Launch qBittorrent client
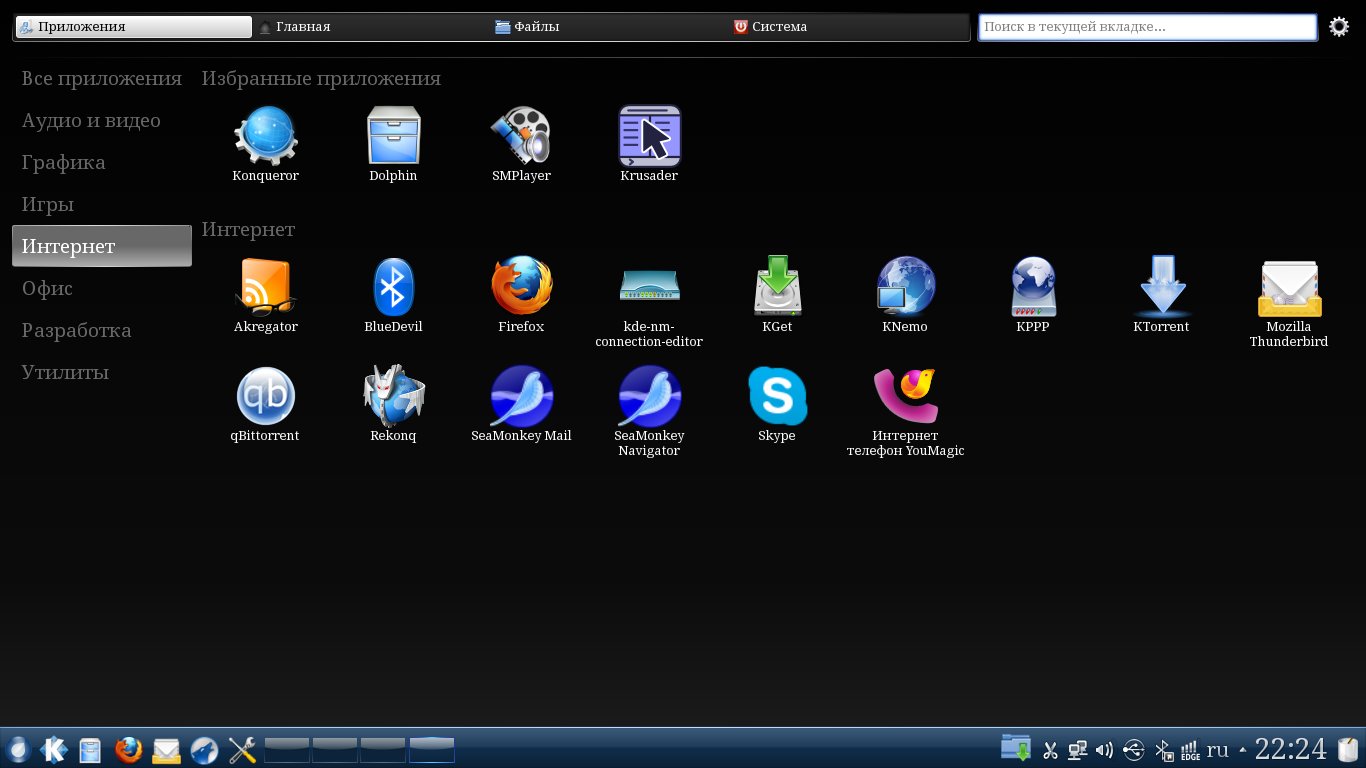This screenshot has width=1366, height=768. 265,397
